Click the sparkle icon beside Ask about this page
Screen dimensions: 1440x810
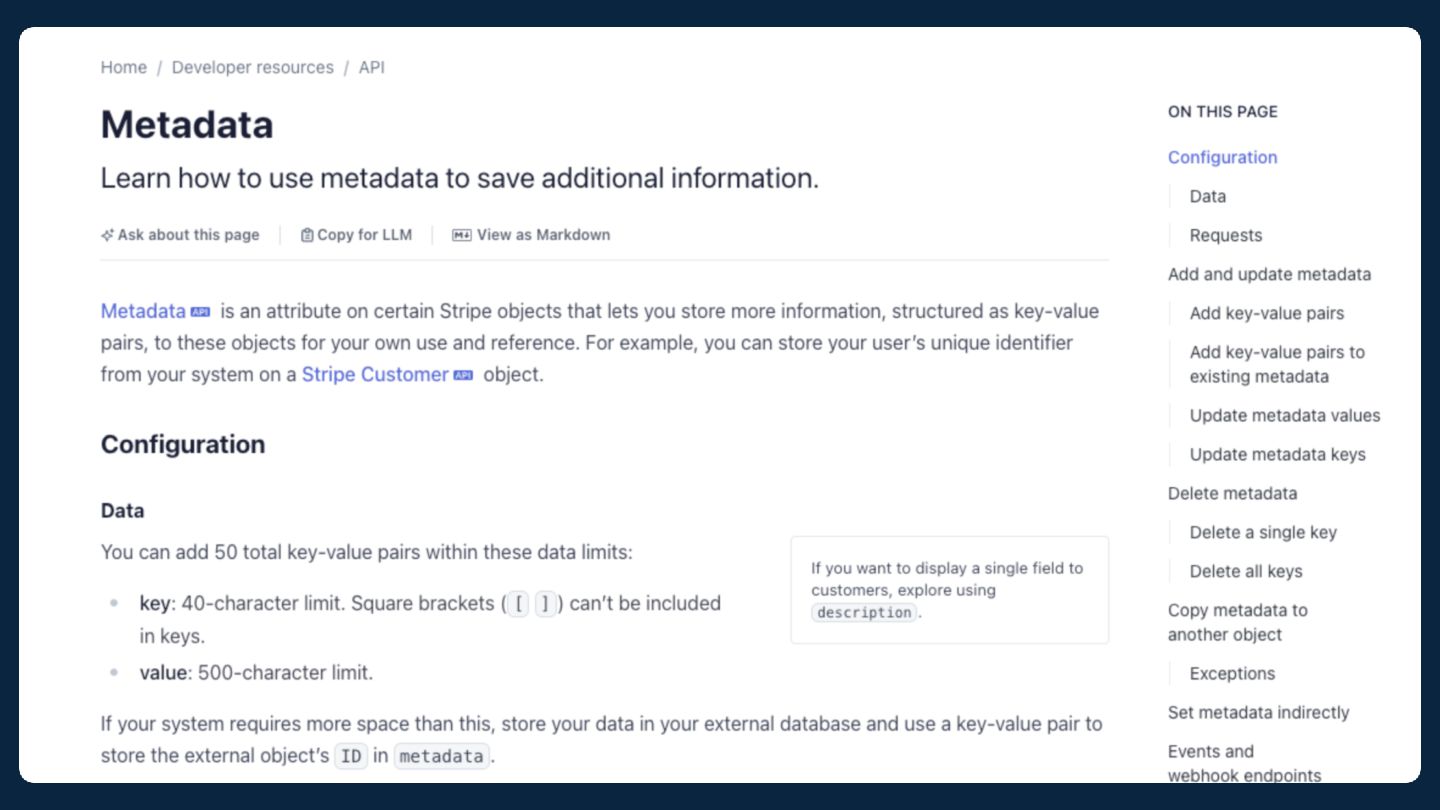click(108, 235)
